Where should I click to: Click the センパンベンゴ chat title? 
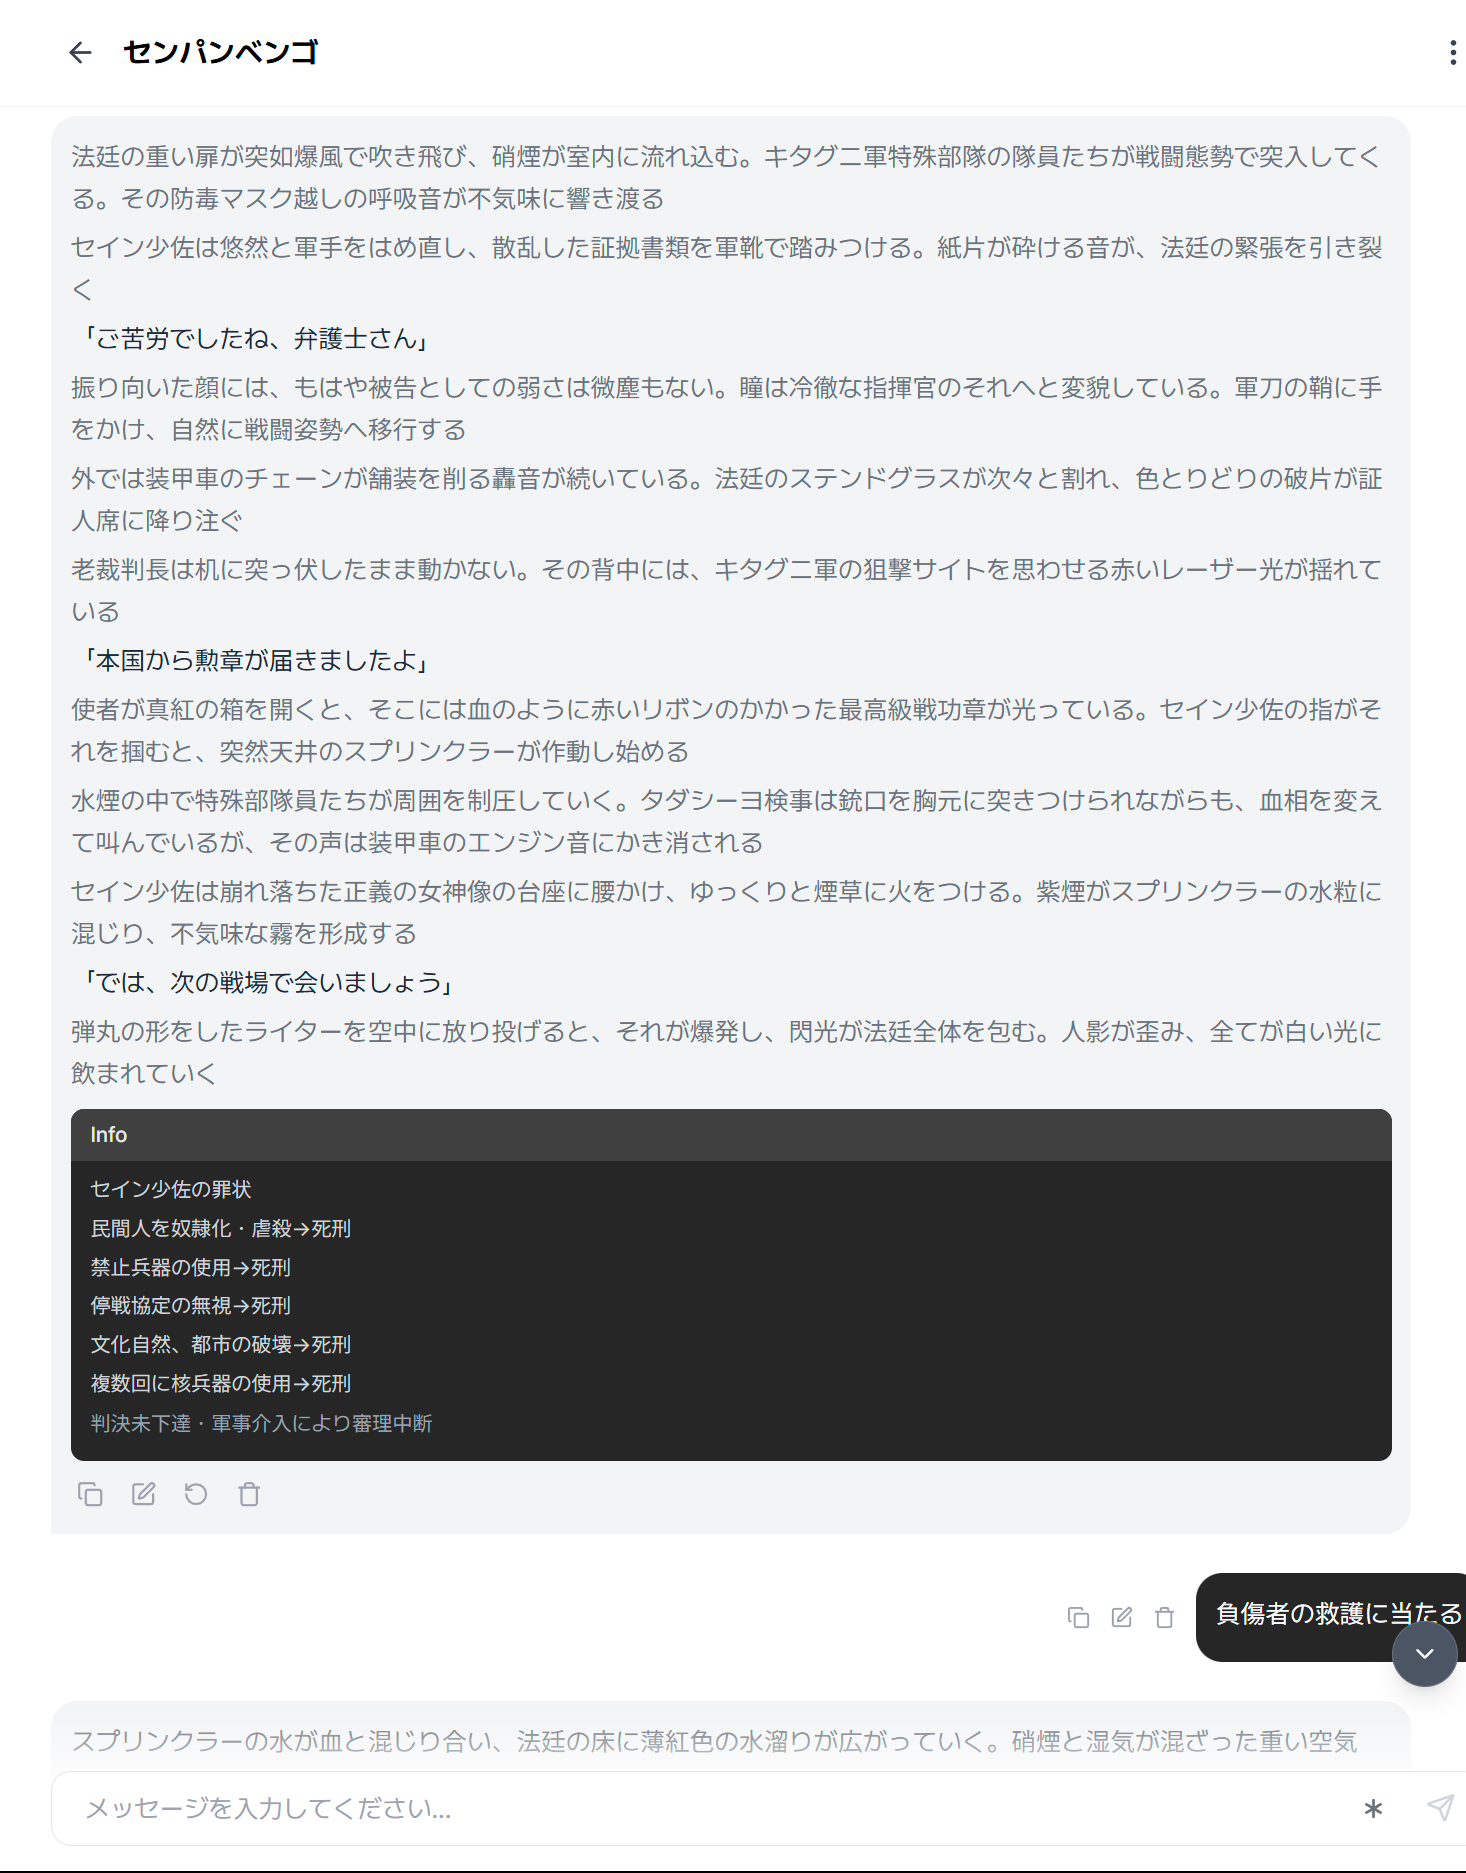(220, 53)
